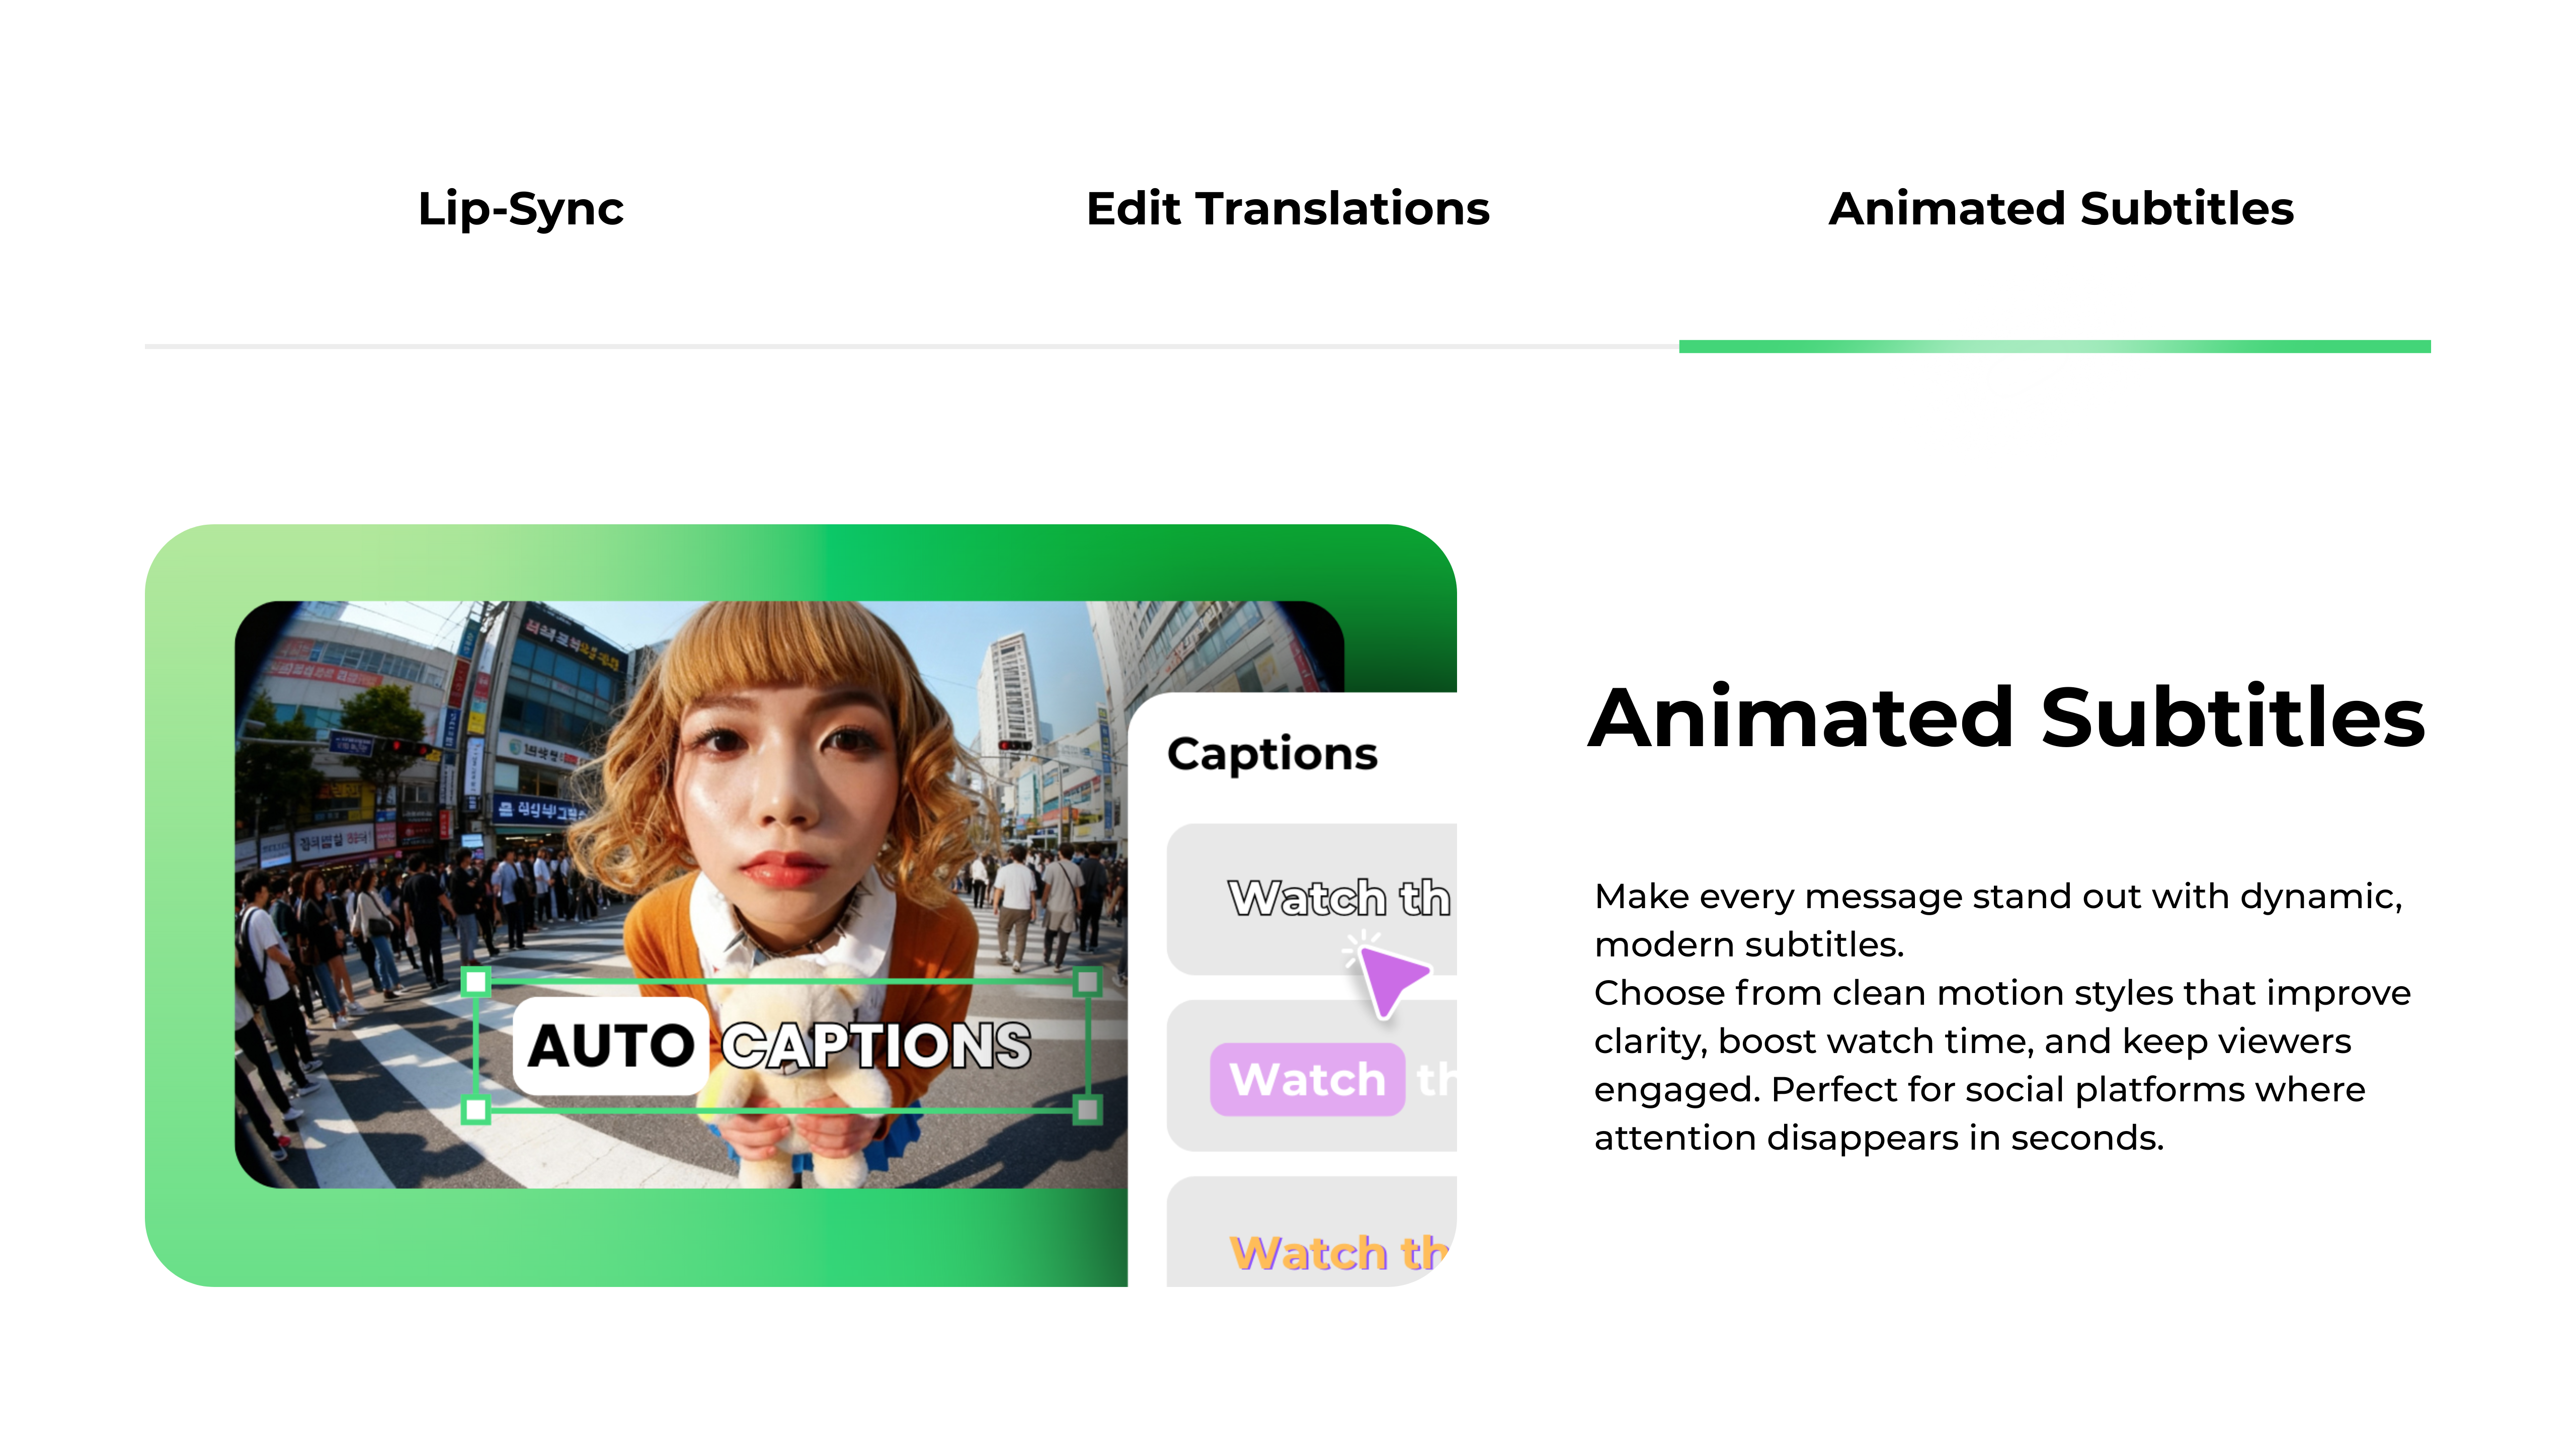The width and height of the screenshot is (2576, 1449).
Task: Click the top-left caption selection handle
Action: [477, 982]
